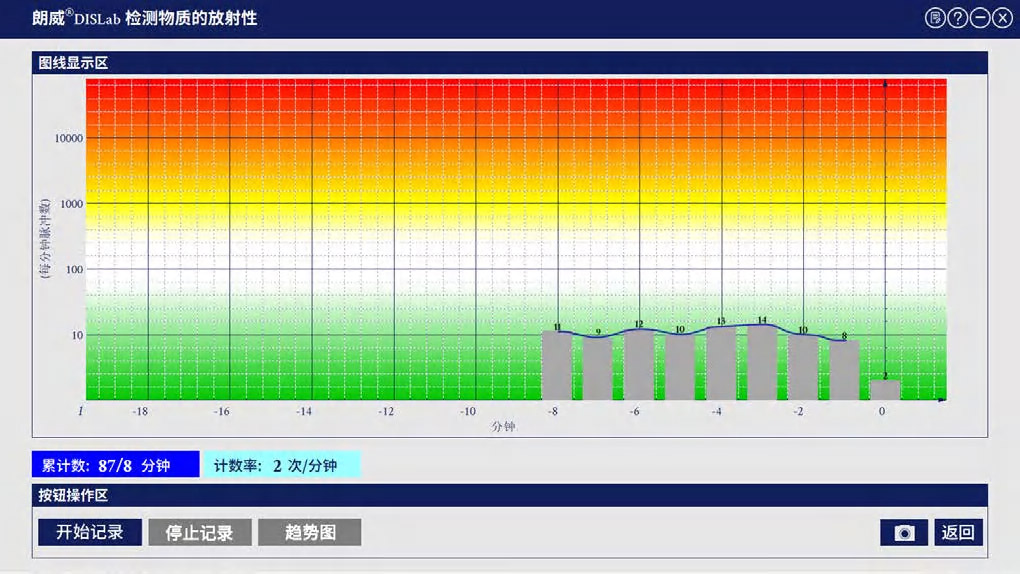Click the bar labeled 8 in chart

click(x=844, y=370)
